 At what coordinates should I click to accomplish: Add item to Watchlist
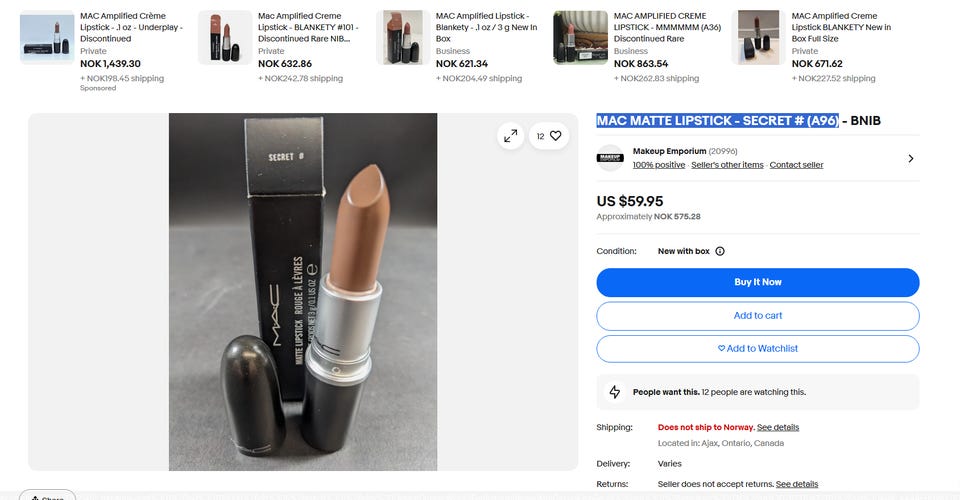click(x=757, y=349)
